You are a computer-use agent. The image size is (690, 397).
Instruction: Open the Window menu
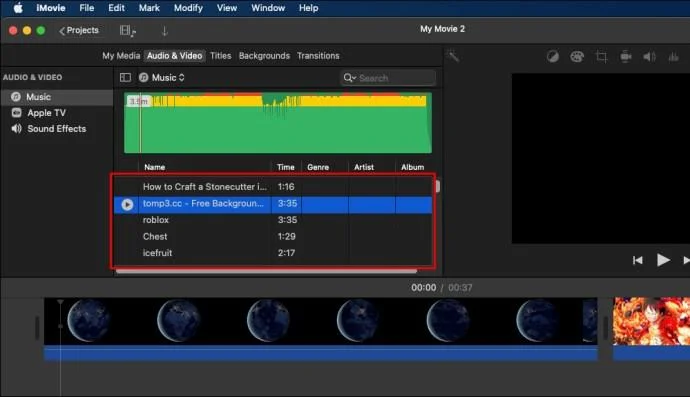point(268,8)
